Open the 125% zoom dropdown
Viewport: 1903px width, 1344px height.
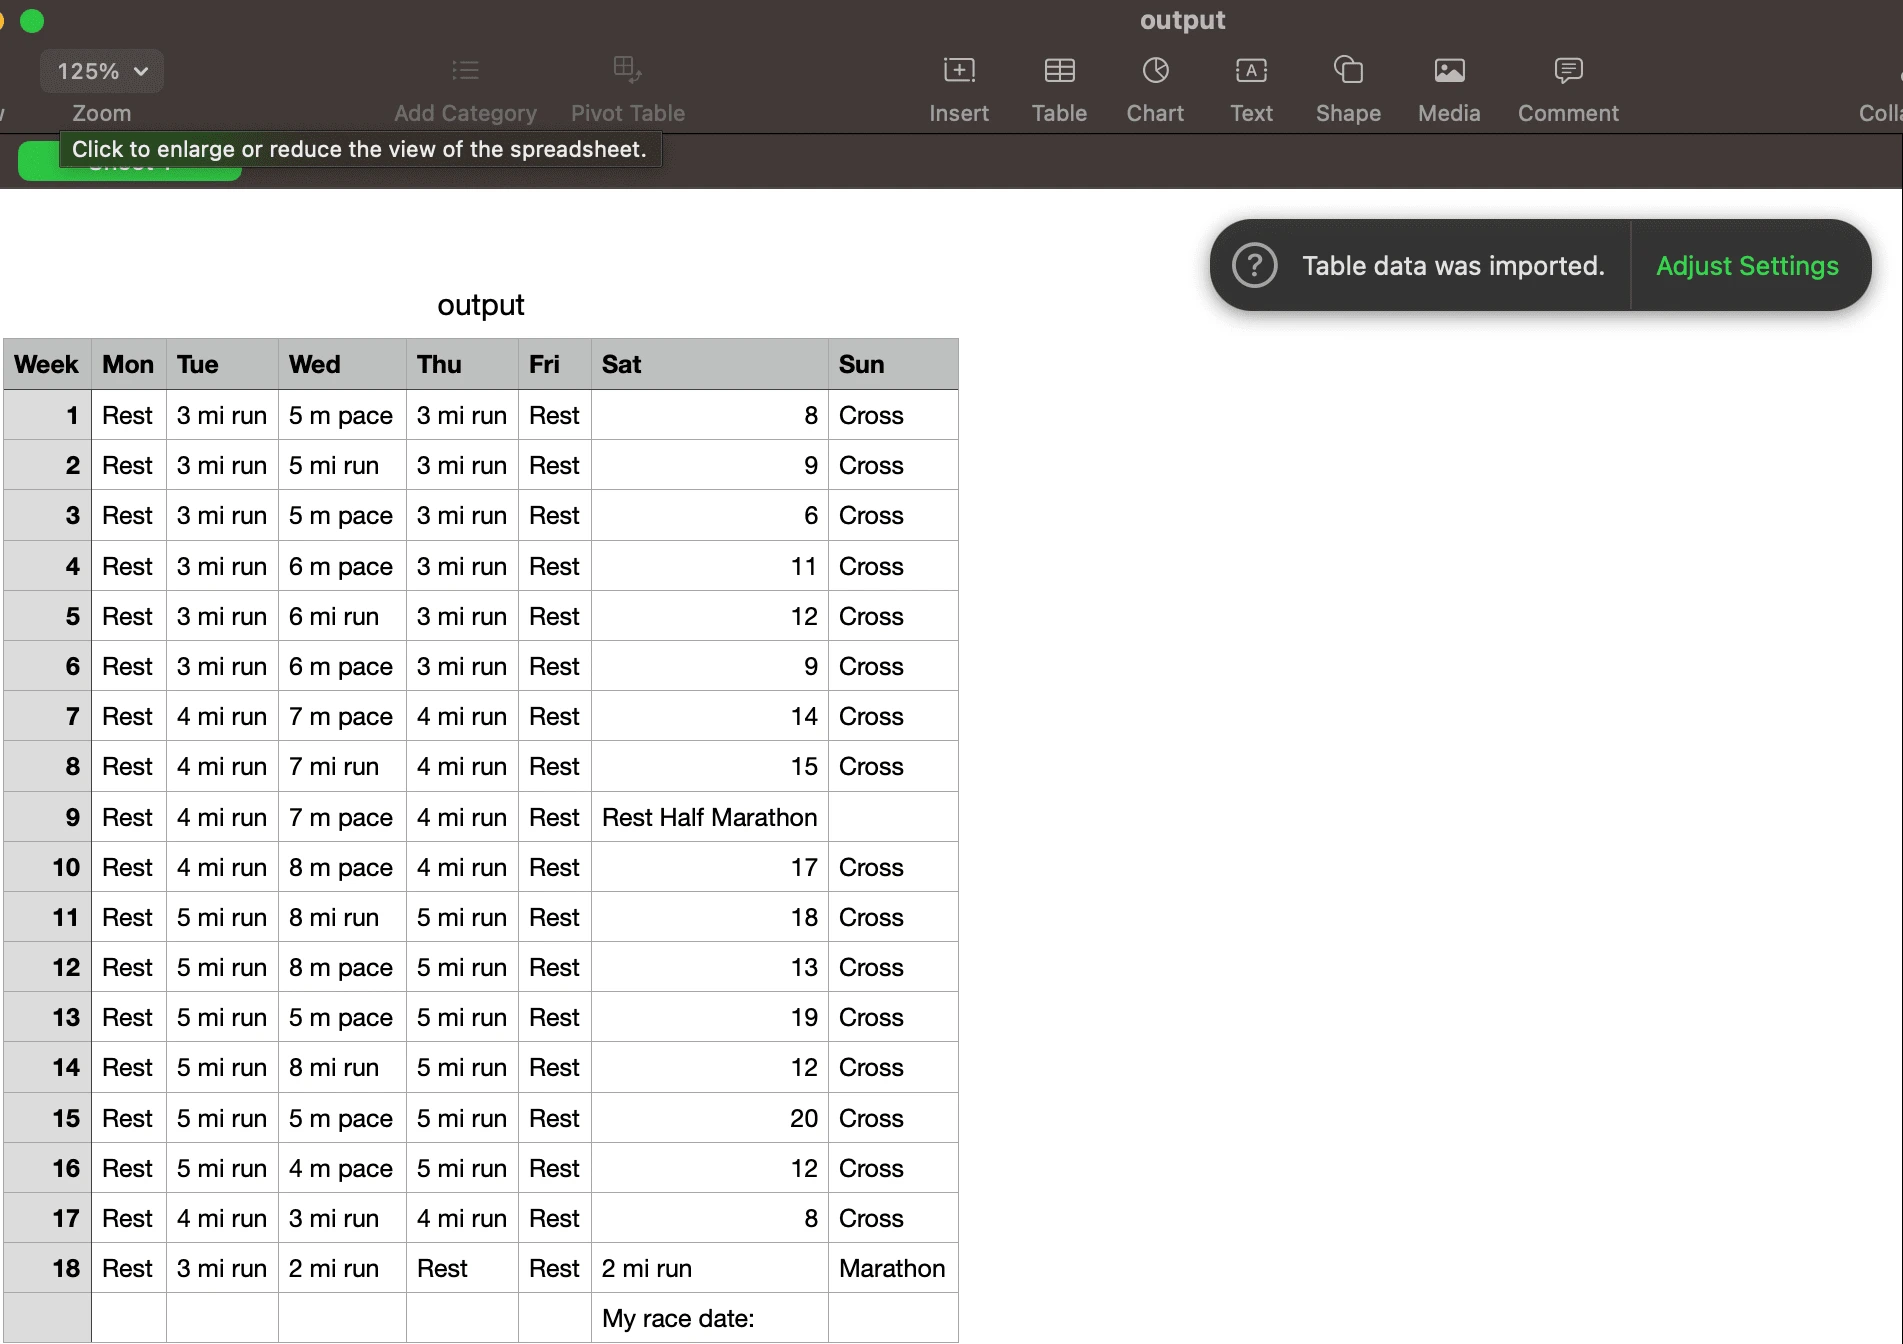click(102, 71)
